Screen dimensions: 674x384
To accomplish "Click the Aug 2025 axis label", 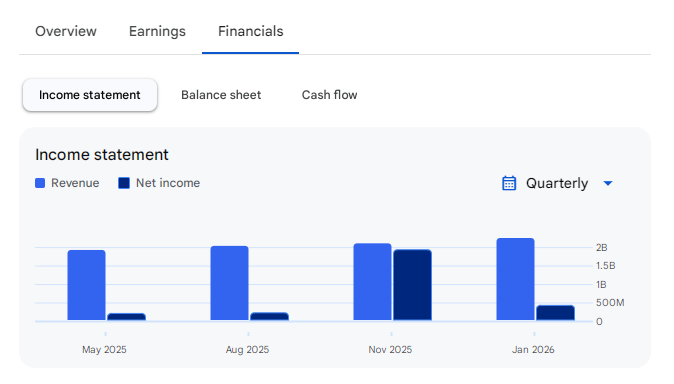I will (248, 350).
